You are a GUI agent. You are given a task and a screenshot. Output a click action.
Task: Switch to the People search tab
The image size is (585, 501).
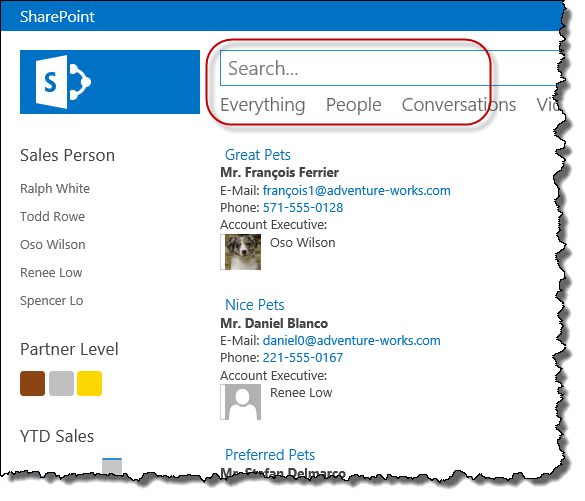point(353,105)
